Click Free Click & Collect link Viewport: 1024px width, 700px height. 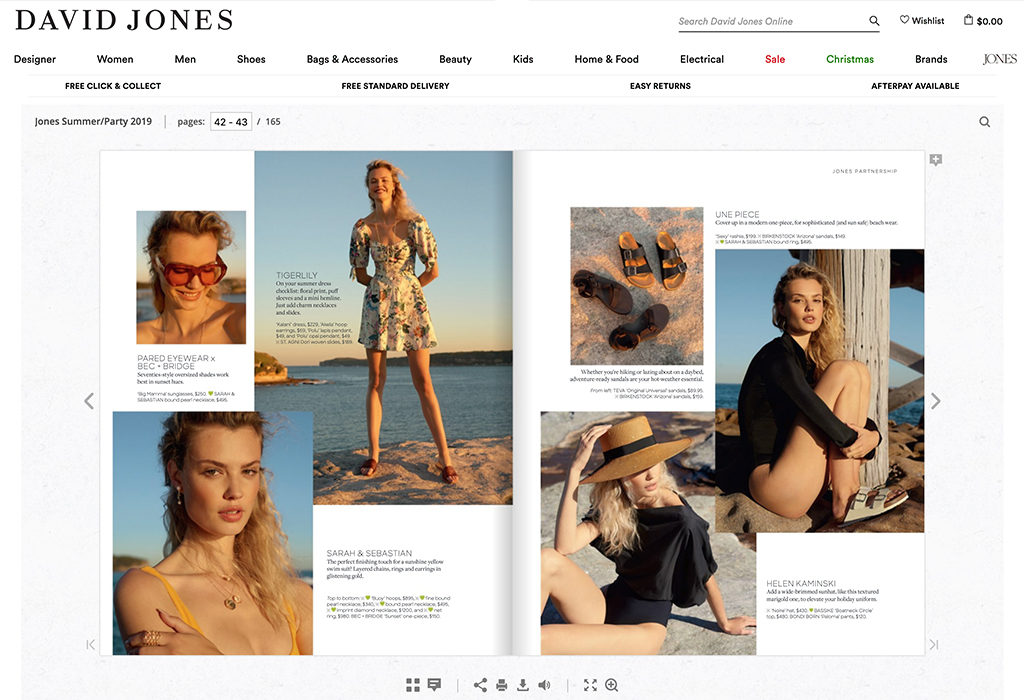[x=113, y=86]
